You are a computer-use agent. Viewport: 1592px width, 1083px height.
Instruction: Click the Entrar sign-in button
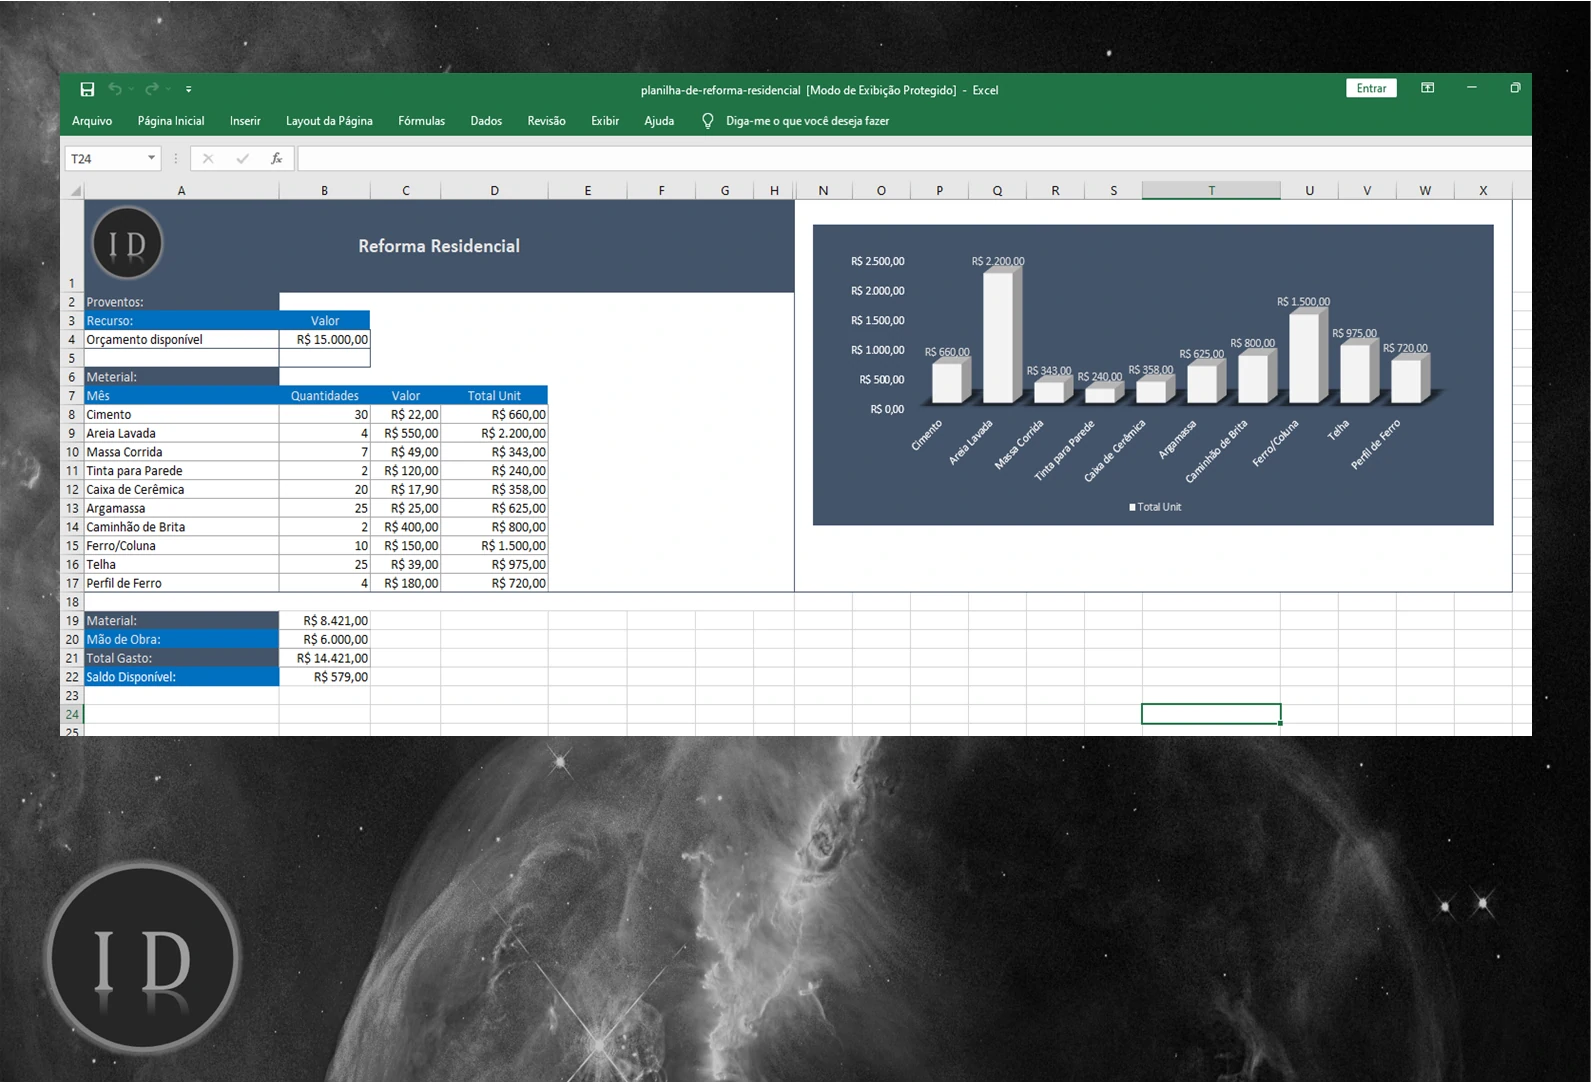pyautogui.click(x=1371, y=89)
